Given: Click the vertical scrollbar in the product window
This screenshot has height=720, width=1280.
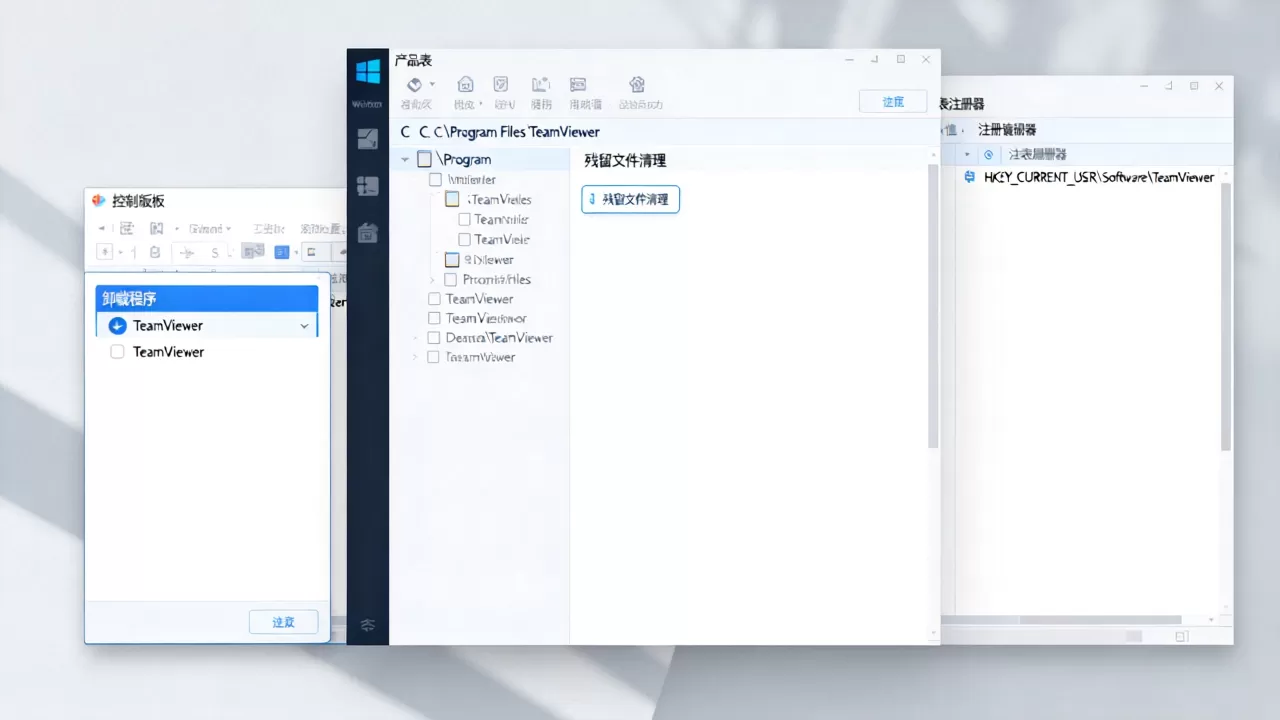Looking at the screenshot, I should pos(933,305).
